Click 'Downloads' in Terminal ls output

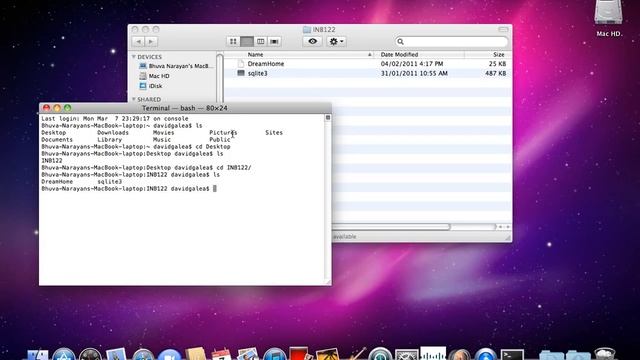click(113, 133)
